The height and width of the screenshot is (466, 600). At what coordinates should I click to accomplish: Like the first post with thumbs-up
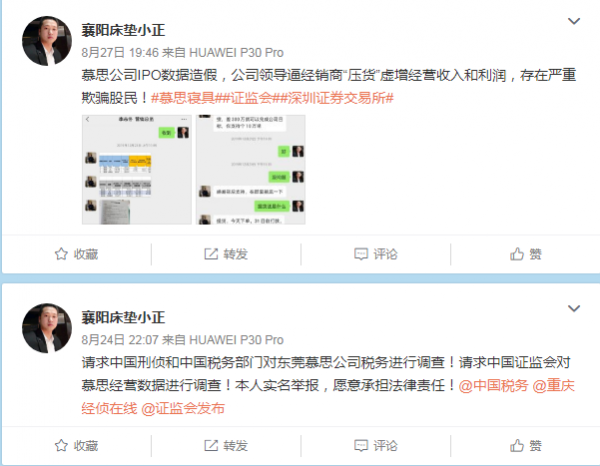click(525, 254)
